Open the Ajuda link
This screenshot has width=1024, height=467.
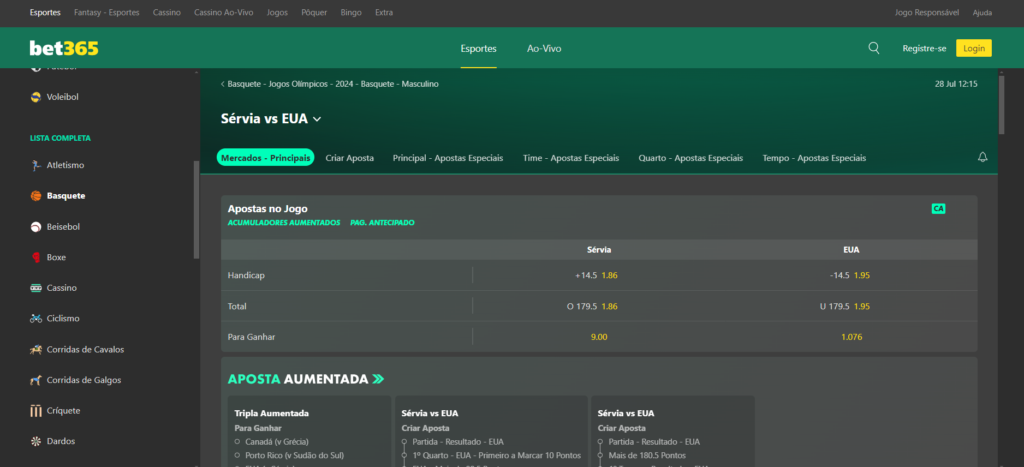982,12
